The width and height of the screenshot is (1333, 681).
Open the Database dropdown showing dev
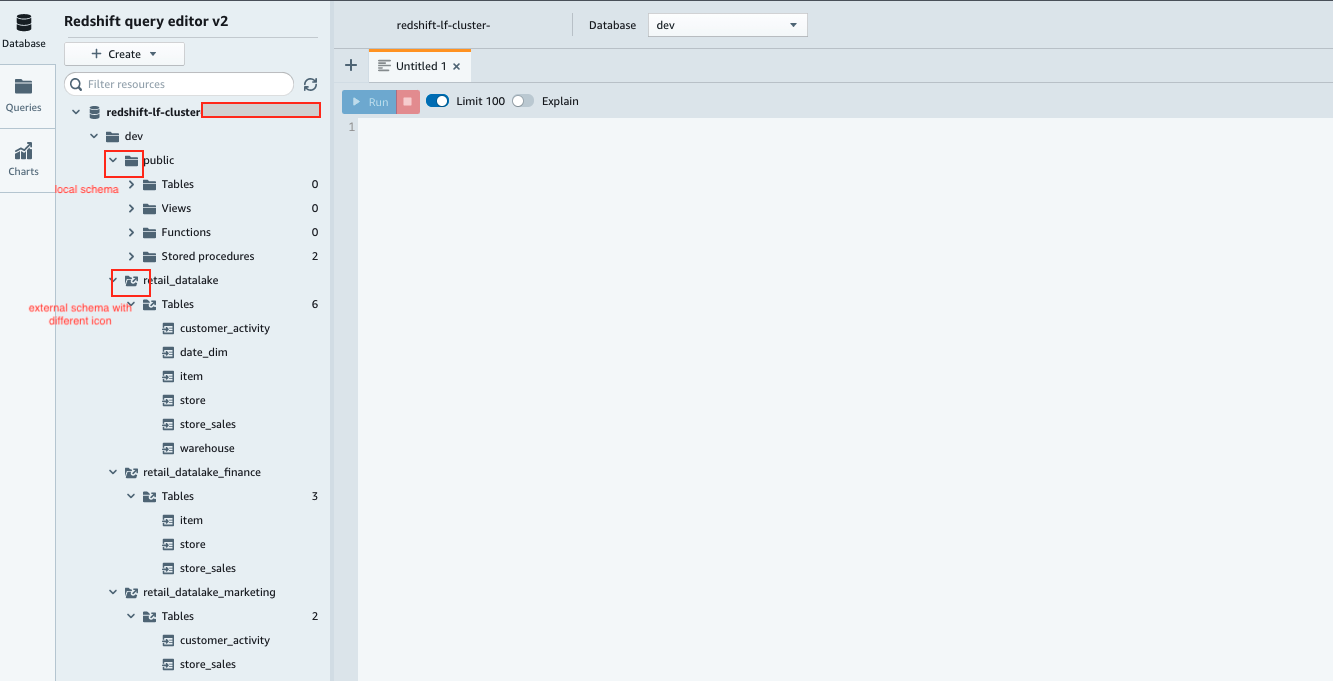(727, 25)
